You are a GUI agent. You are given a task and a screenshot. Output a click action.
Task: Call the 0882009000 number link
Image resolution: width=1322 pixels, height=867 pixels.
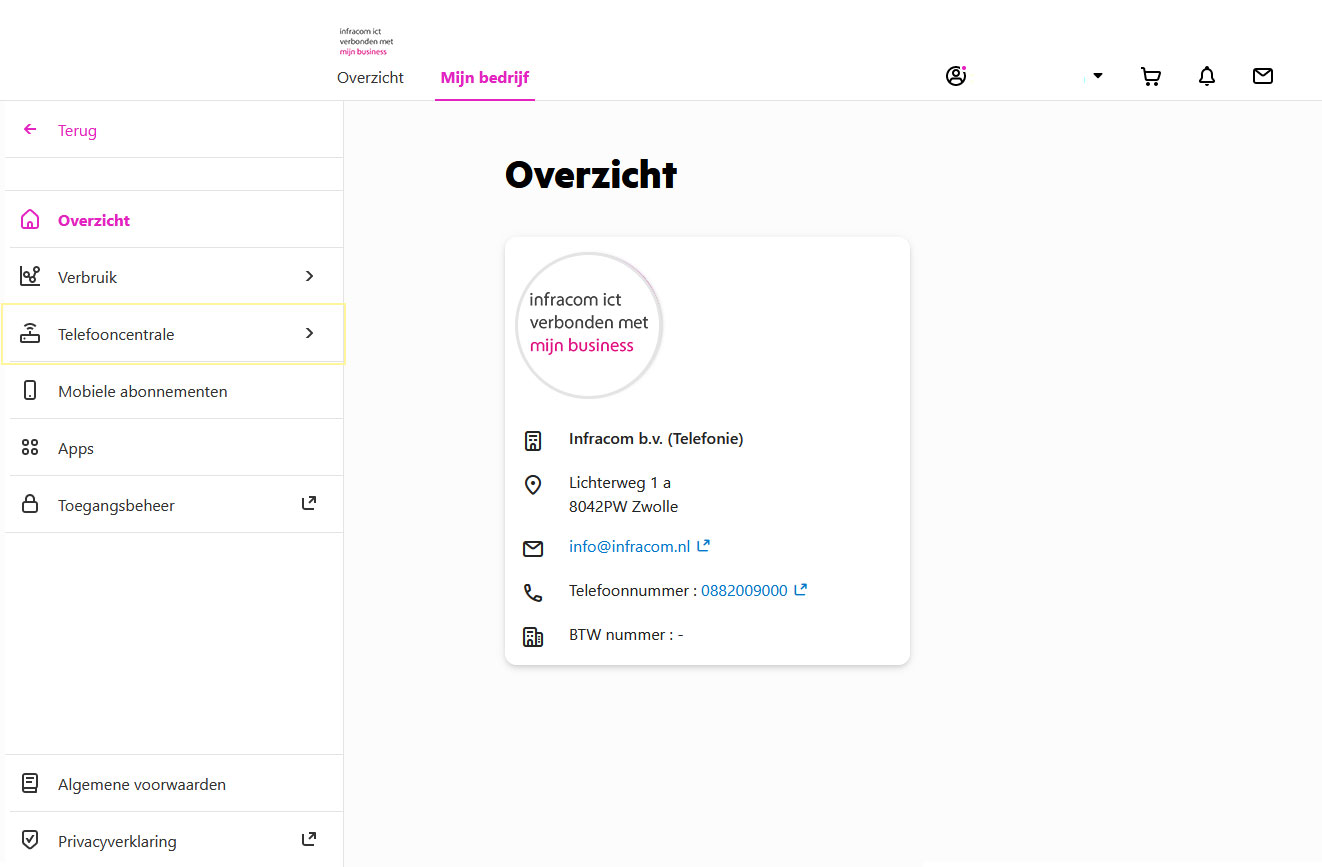744,590
